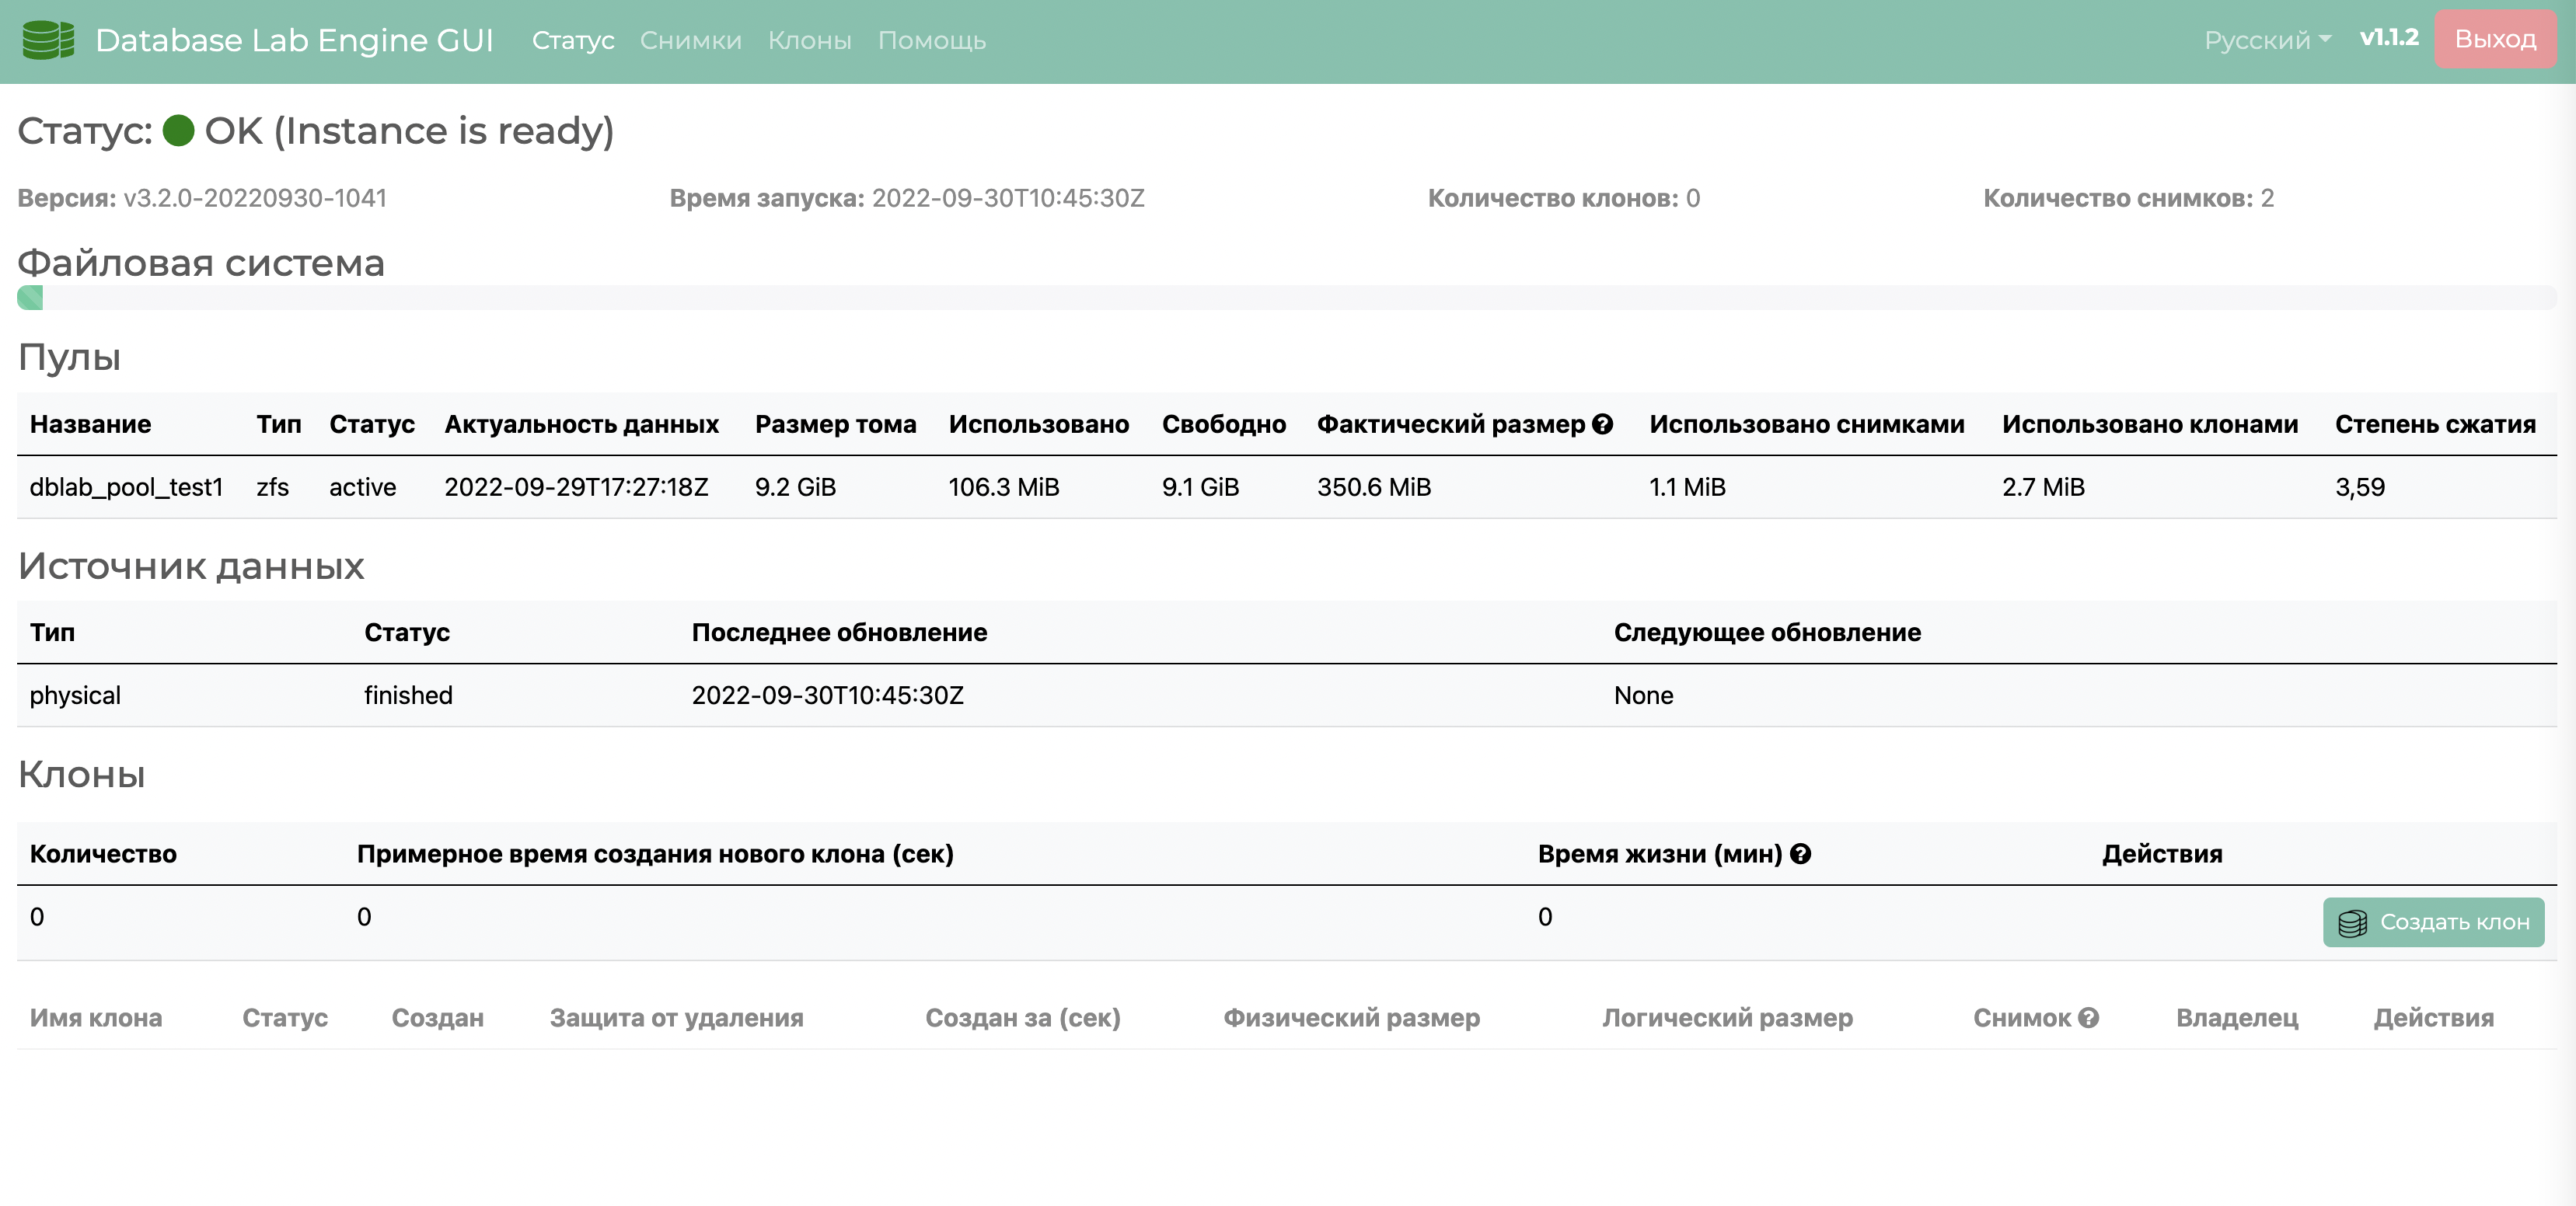Viewport: 2576px width, 1206px height.
Task: Click used by snapshots 1.1 MiB
Action: [x=1687, y=487]
